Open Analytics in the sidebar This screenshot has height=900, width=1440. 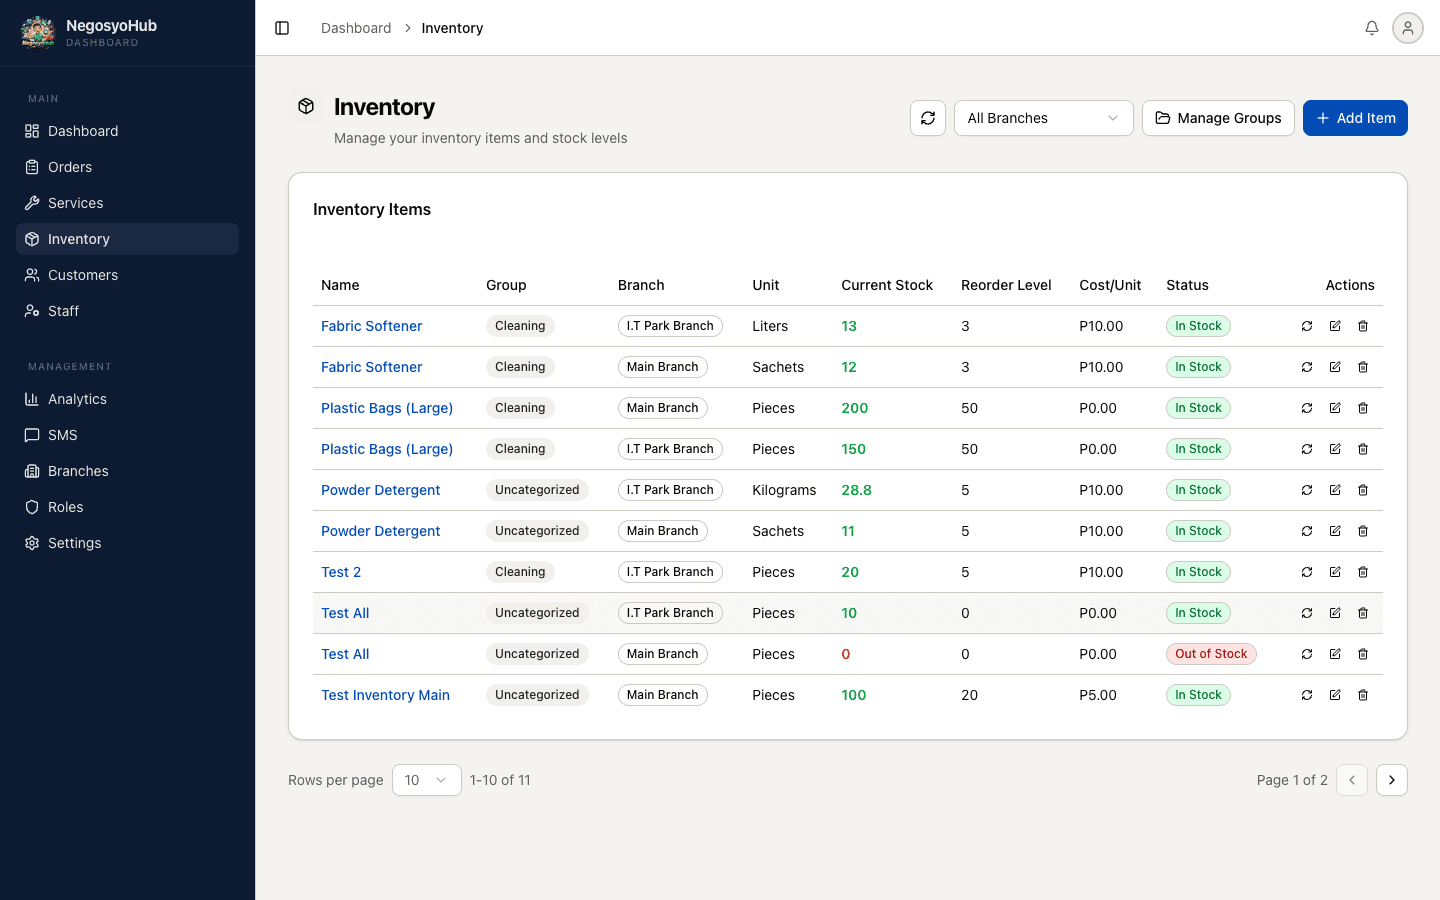(127, 399)
